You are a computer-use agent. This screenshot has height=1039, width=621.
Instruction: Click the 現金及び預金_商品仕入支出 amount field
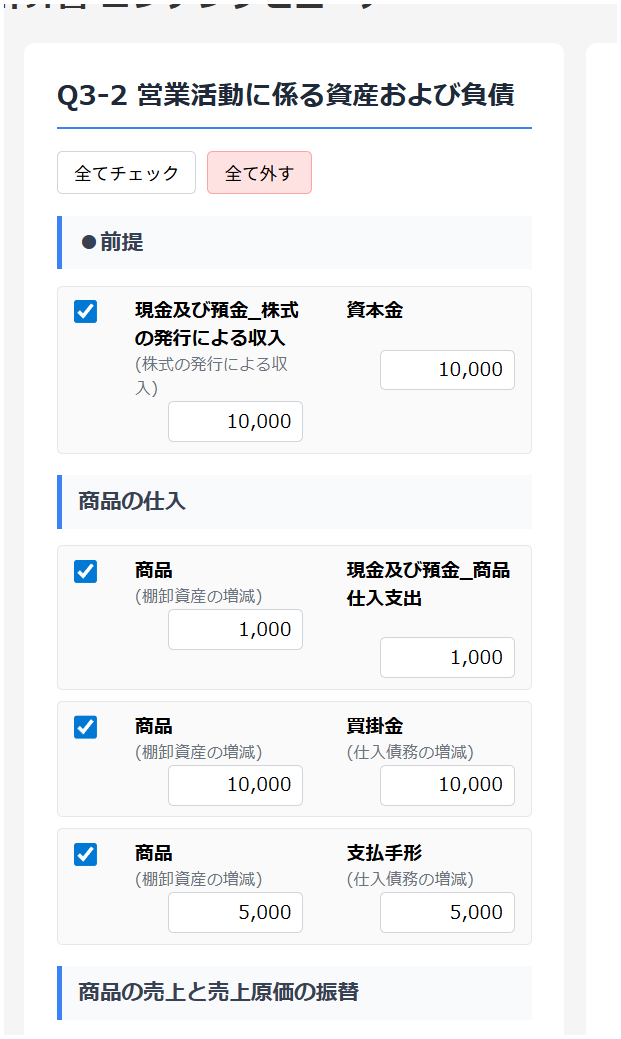coord(447,657)
